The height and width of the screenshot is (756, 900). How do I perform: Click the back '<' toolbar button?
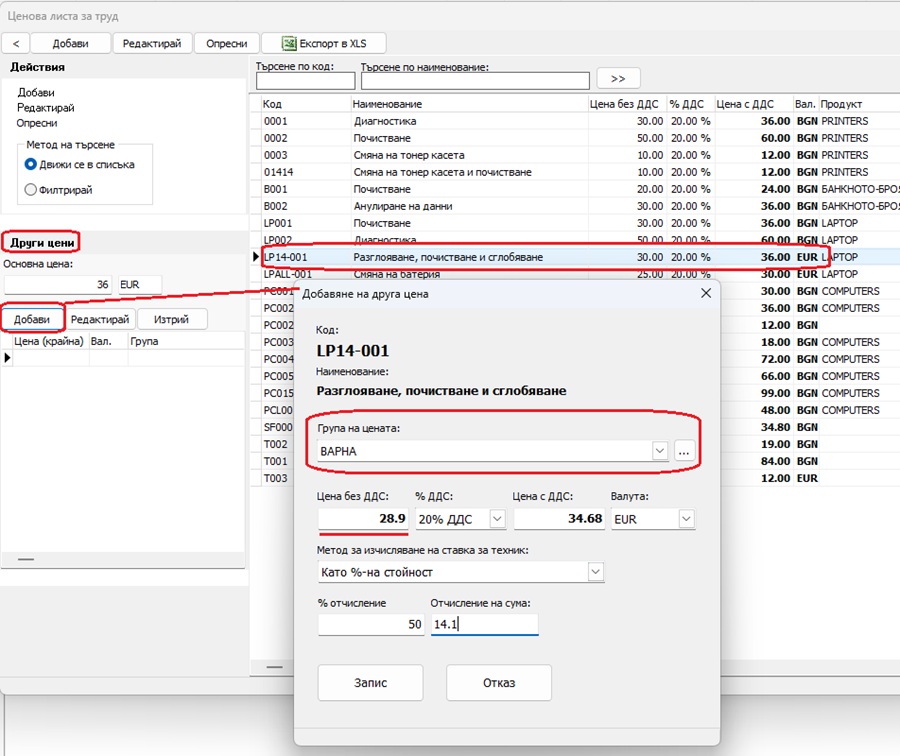16,44
